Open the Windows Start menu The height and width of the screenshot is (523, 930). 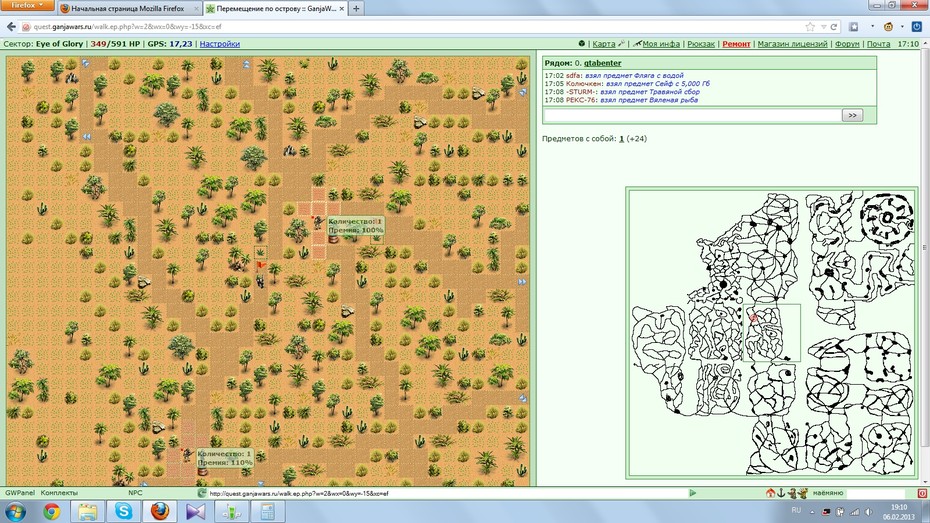click(15, 511)
